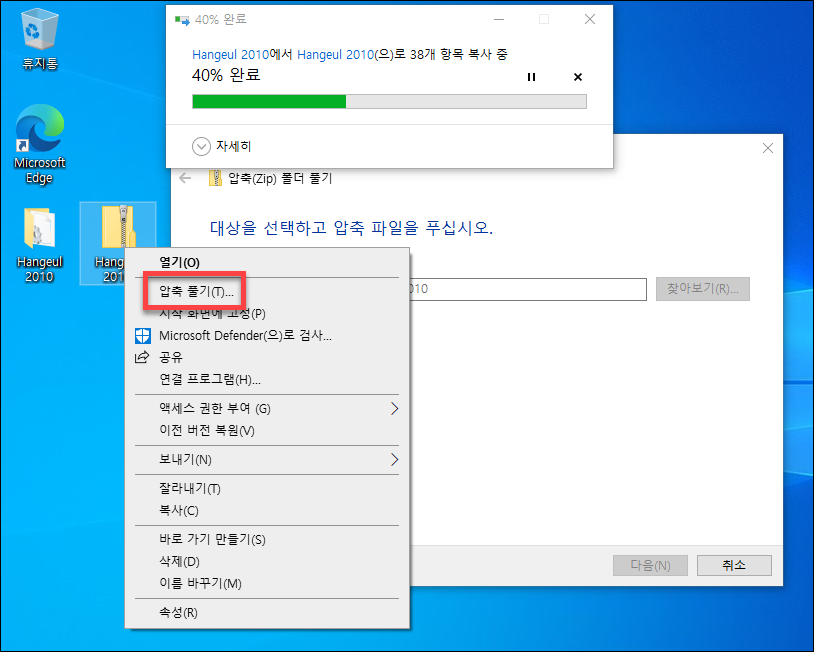This screenshot has height=652, width=814.
Task: Minimize the copy progress window
Action: point(499,20)
